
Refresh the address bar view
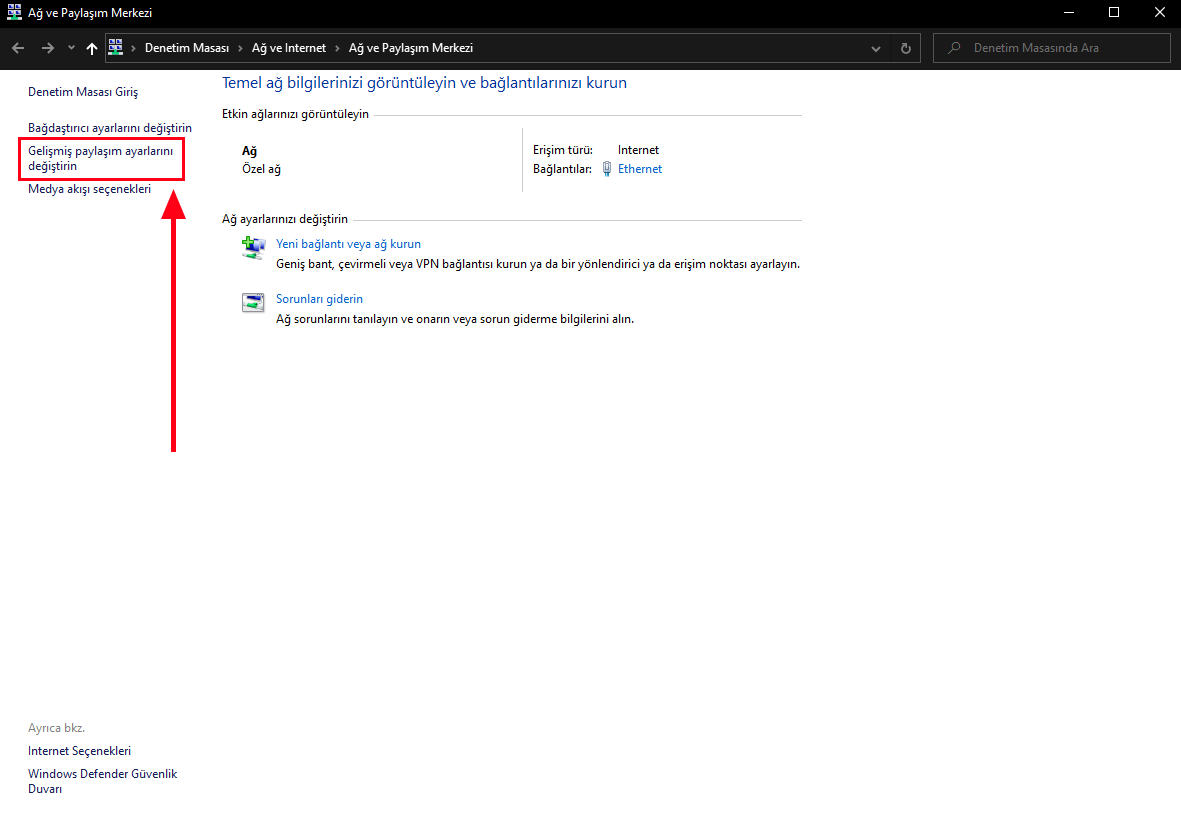pyautogui.click(x=906, y=48)
